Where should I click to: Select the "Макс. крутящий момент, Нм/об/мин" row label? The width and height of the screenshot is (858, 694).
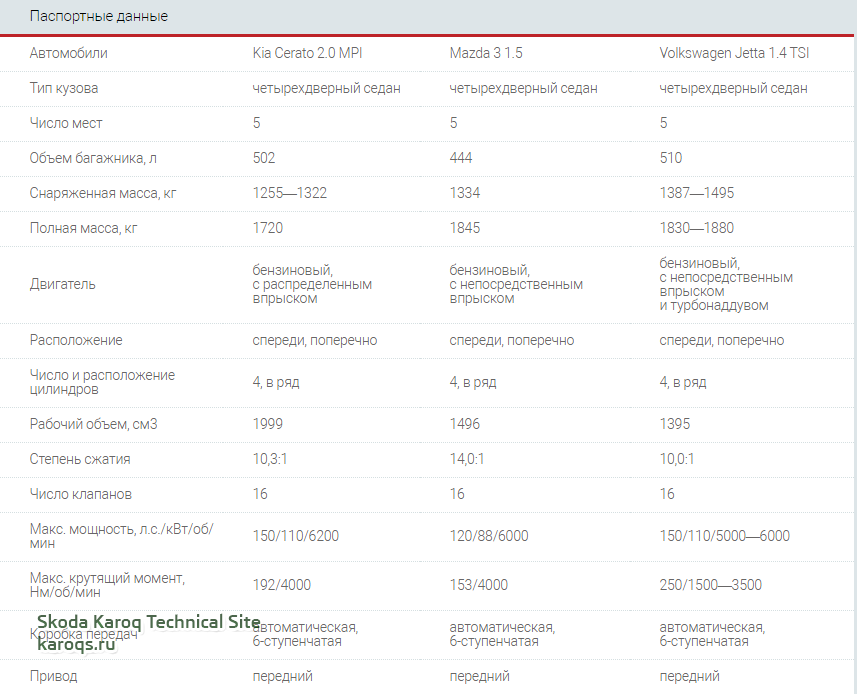[107, 585]
